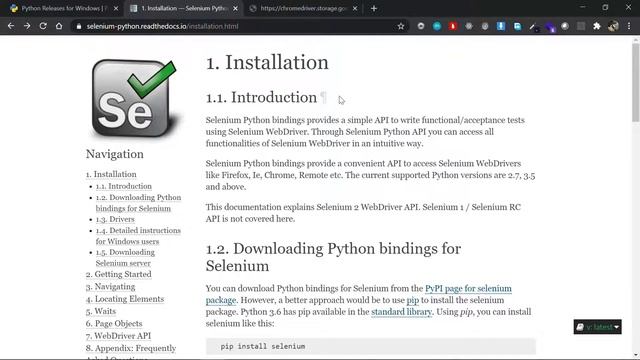Viewport: 640px width, 360px height.
Task: Open '1.1. Introduction' in sidebar
Action: pos(124,186)
